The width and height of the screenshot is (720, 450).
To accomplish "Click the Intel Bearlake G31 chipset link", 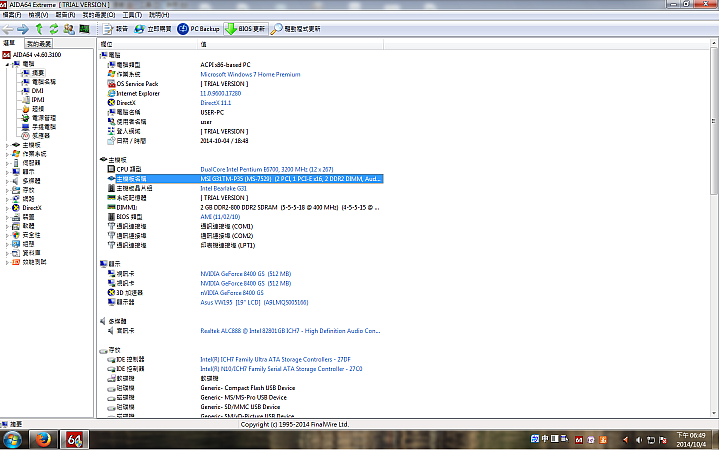I will [x=224, y=188].
